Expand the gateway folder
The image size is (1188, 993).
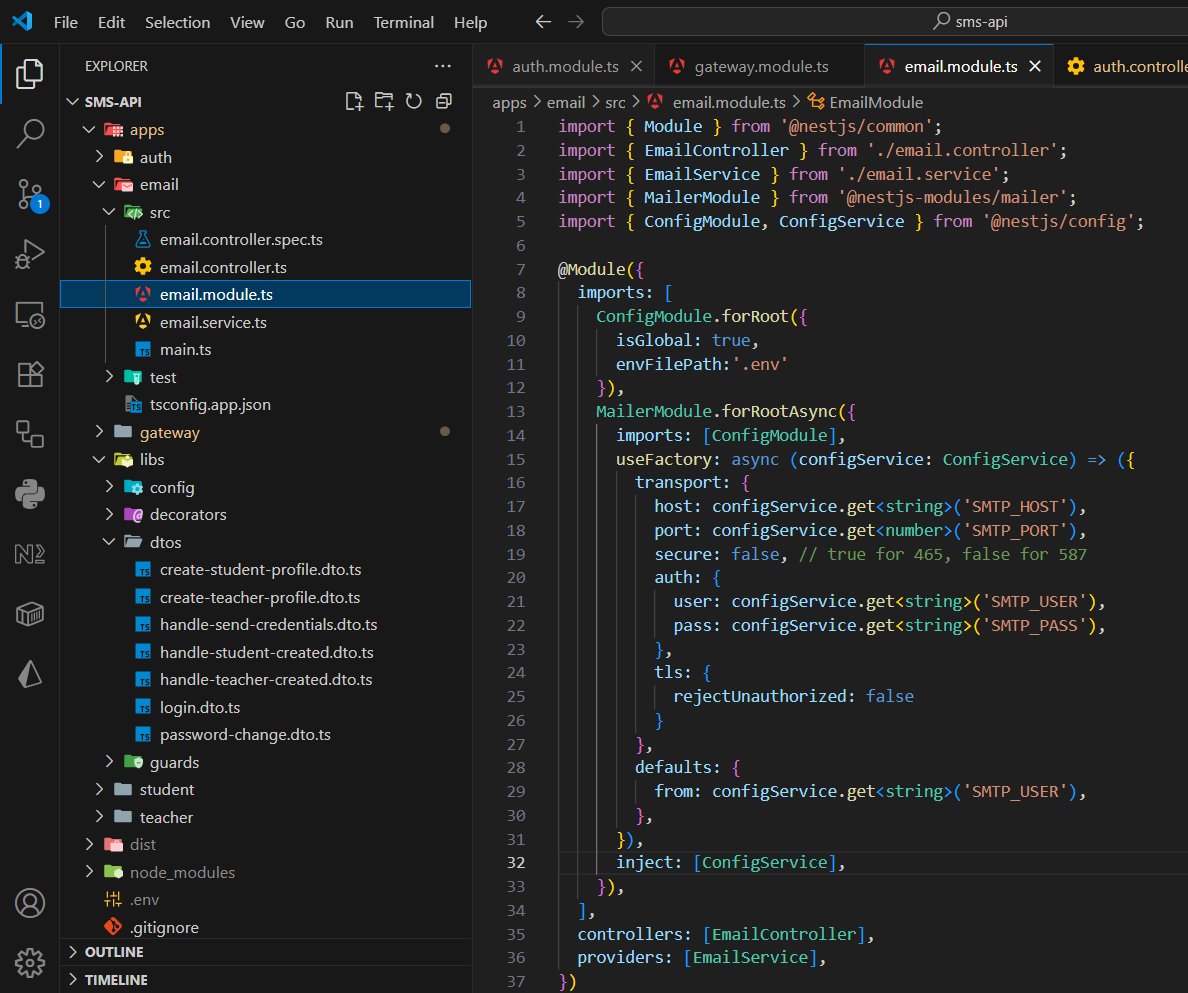98,432
